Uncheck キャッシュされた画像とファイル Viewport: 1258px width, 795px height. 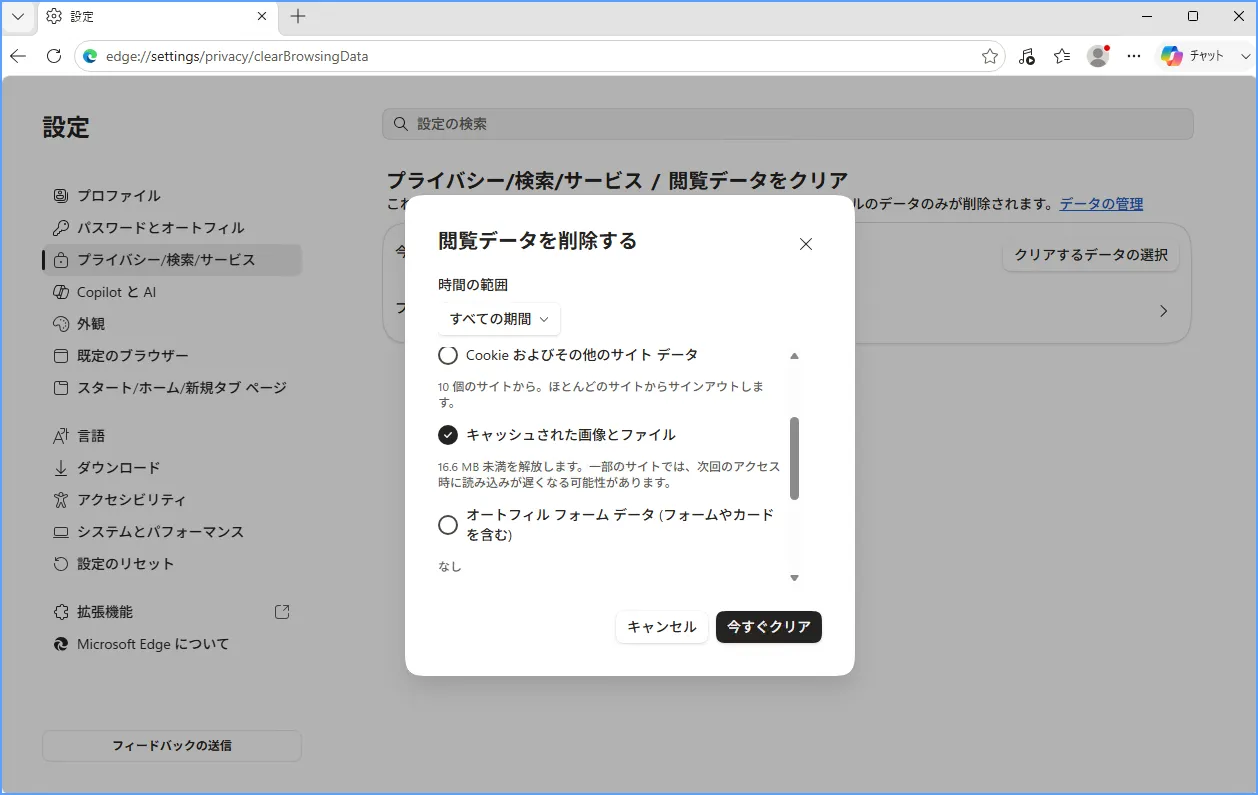click(x=448, y=435)
